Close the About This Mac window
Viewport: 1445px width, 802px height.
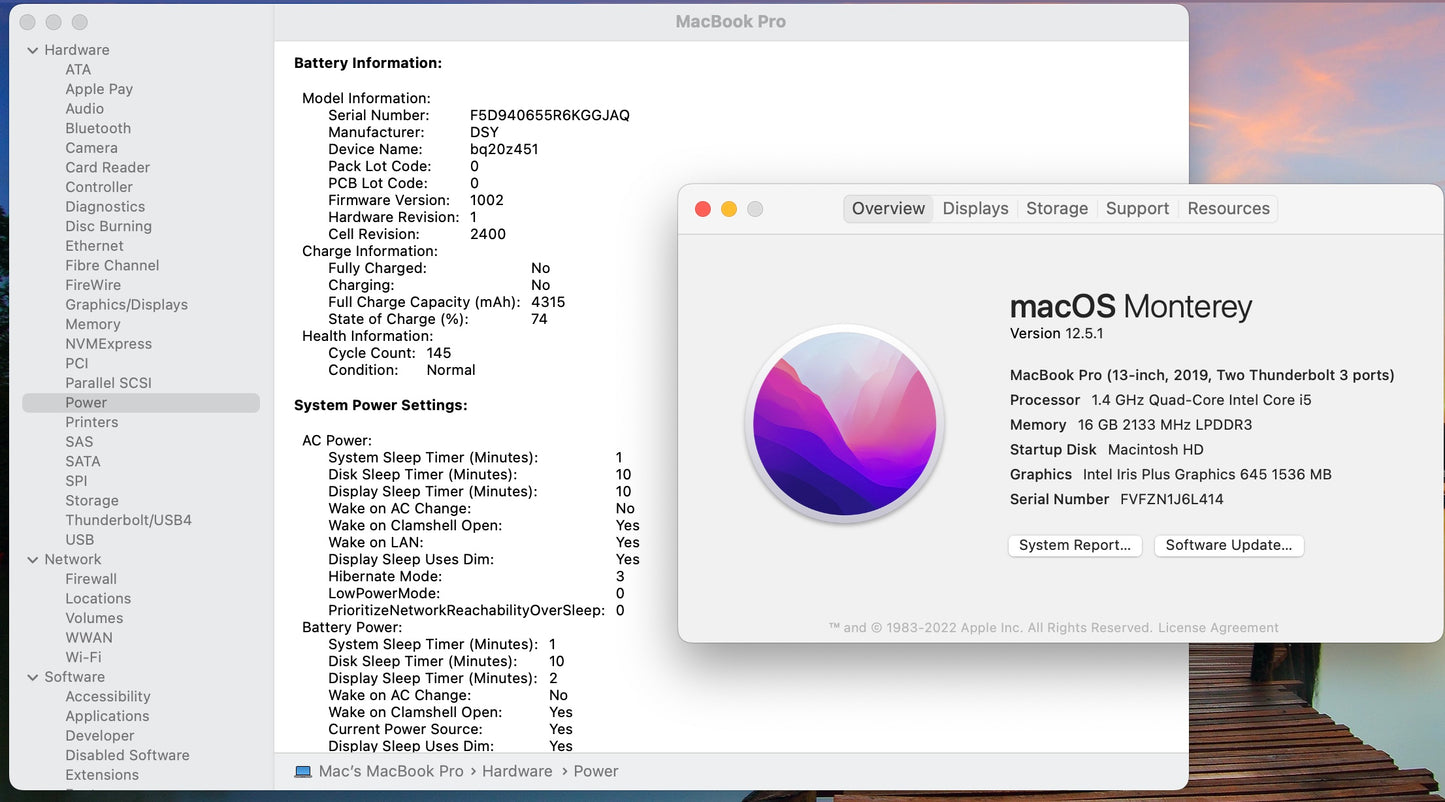tap(703, 209)
